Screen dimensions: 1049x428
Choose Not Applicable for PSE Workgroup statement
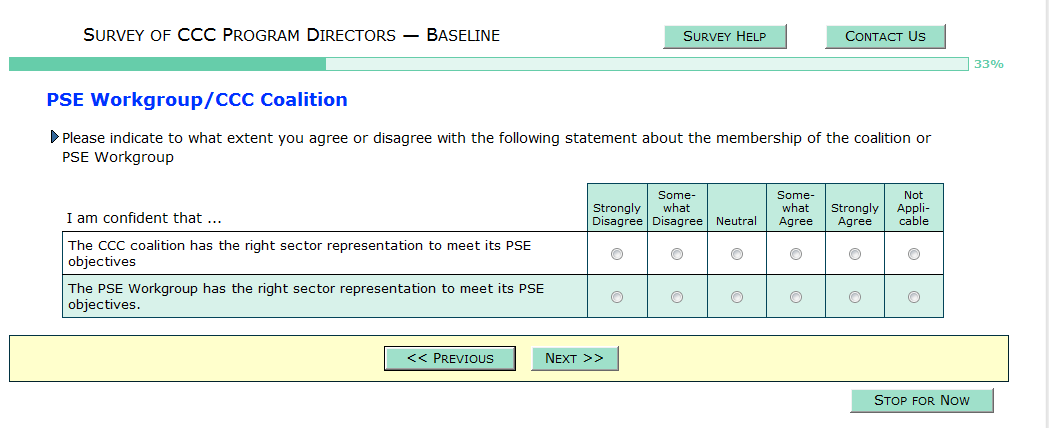point(914,297)
